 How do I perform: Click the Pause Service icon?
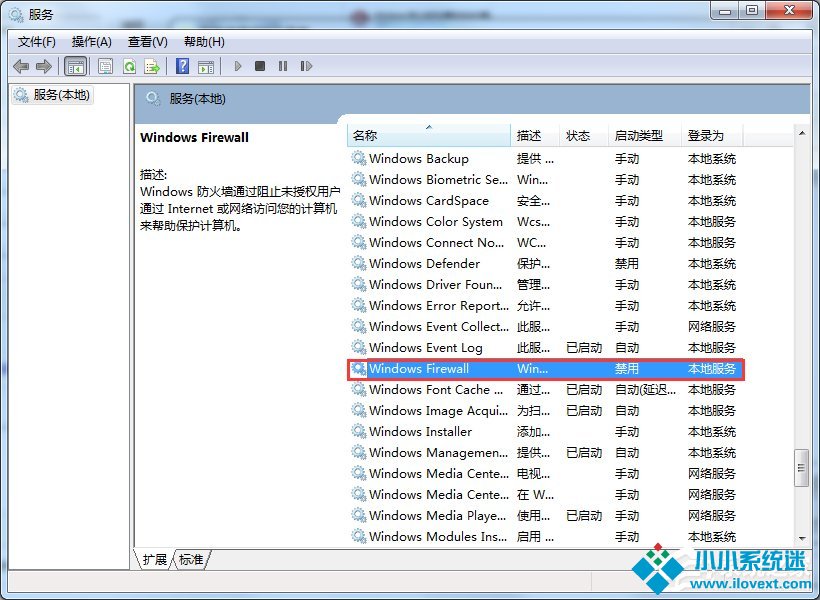[x=283, y=66]
